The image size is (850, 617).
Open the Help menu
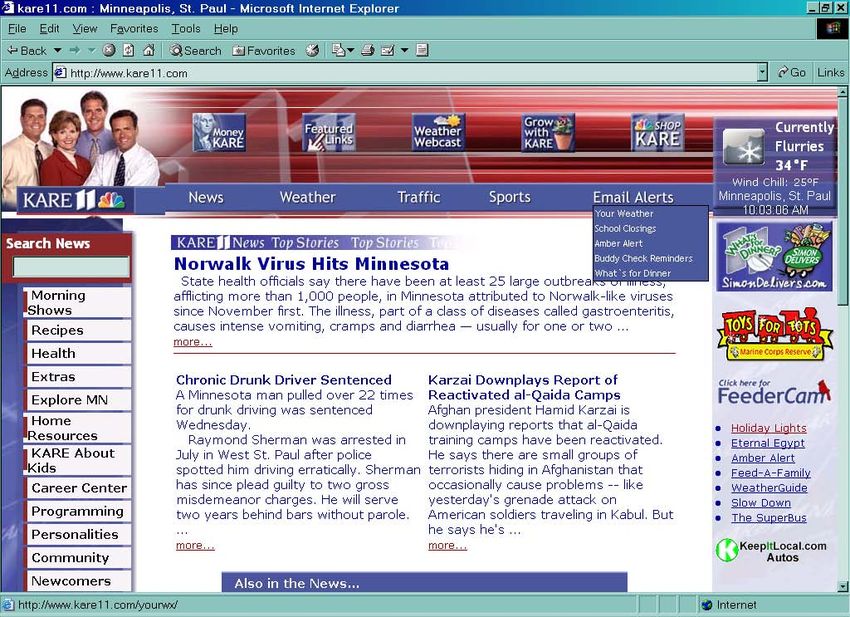226,29
